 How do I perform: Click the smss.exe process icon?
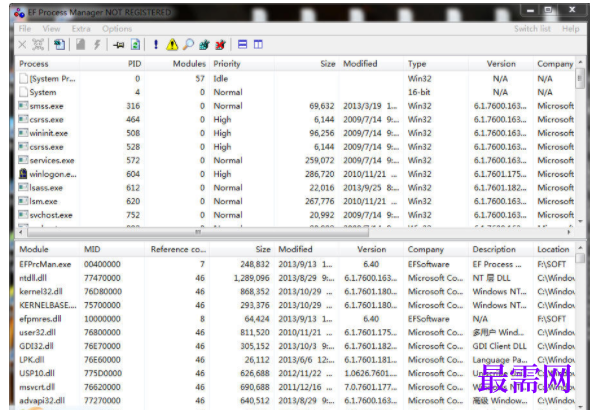(x=23, y=106)
